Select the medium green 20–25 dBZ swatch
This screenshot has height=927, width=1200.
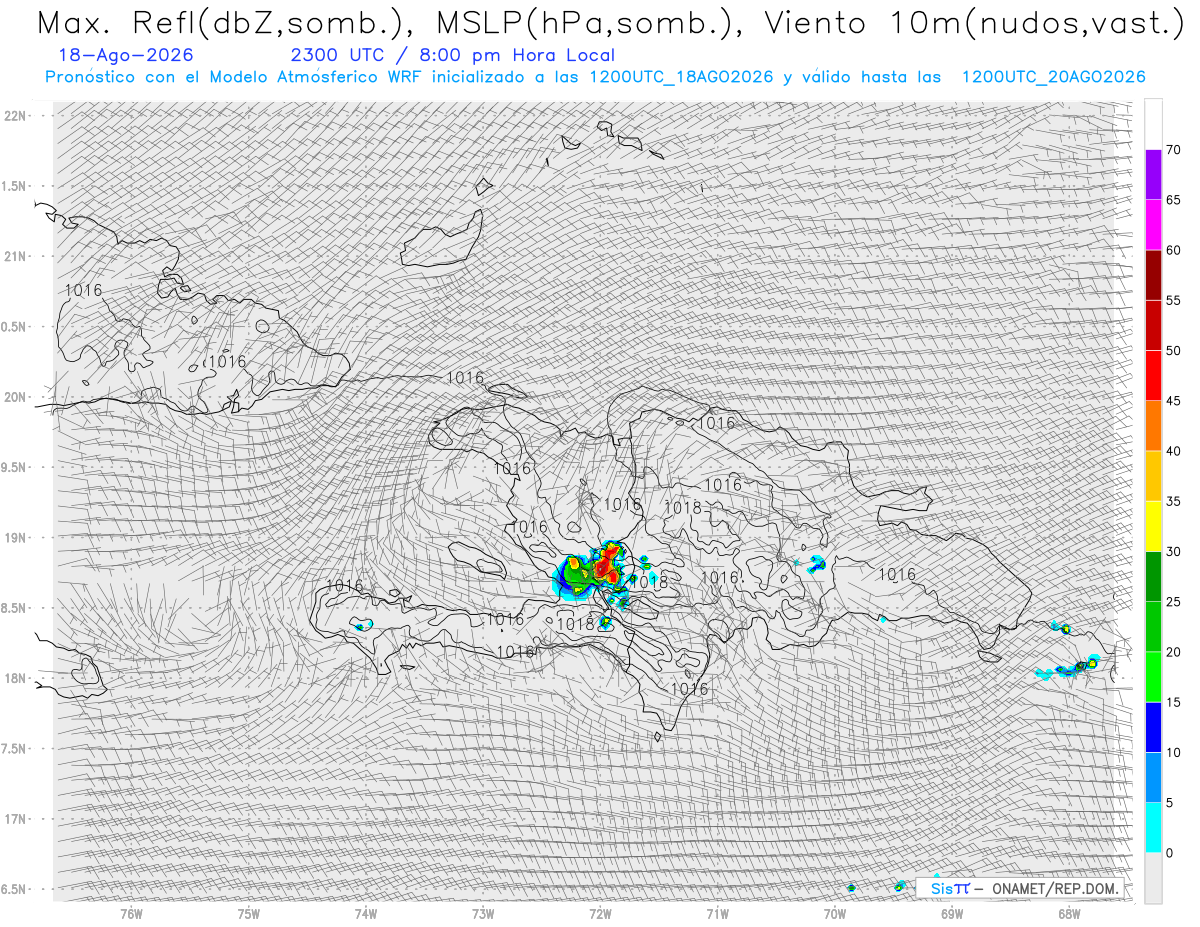pyautogui.click(x=1153, y=626)
